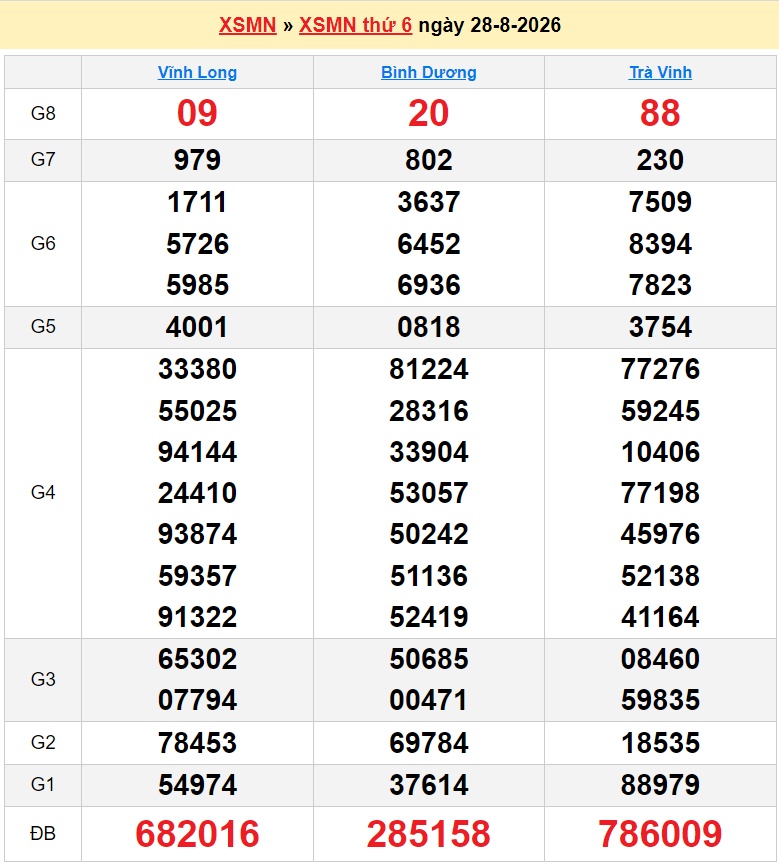Image resolution: width=779 pixels, height=862 pixels.
Task: Select Bình Dương G8 result 20
Action: point(429,113)
